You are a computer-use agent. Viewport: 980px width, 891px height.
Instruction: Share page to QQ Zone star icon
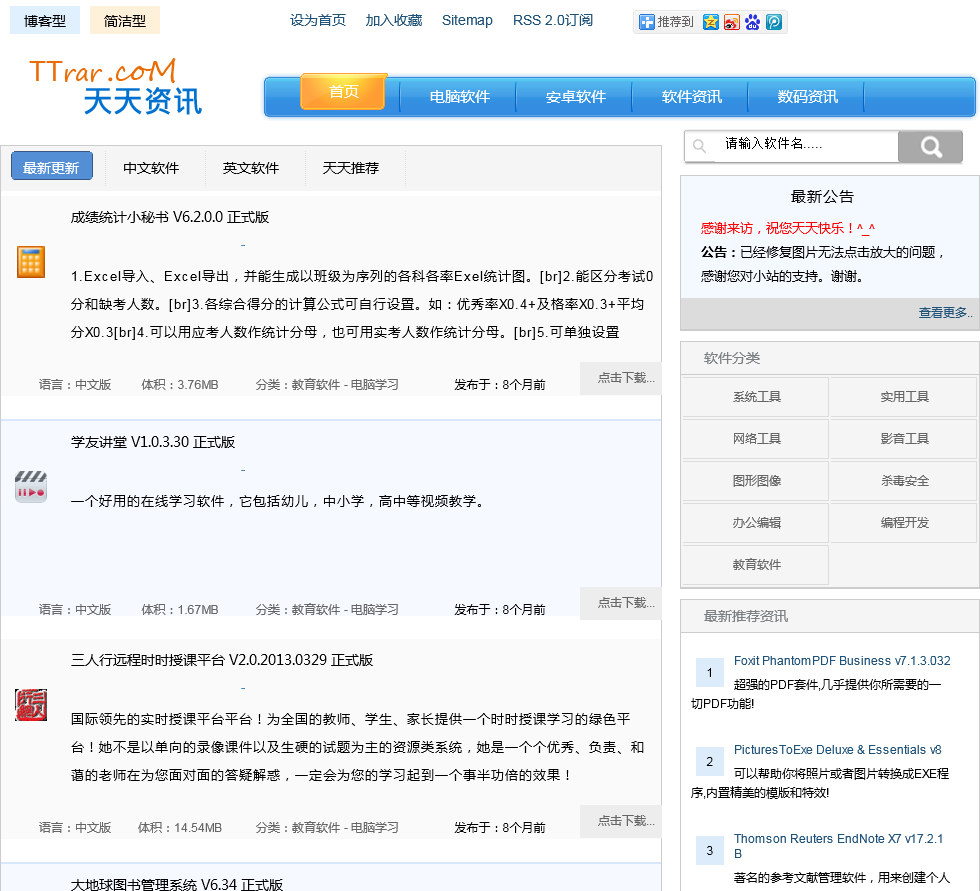tap(711, 22)
